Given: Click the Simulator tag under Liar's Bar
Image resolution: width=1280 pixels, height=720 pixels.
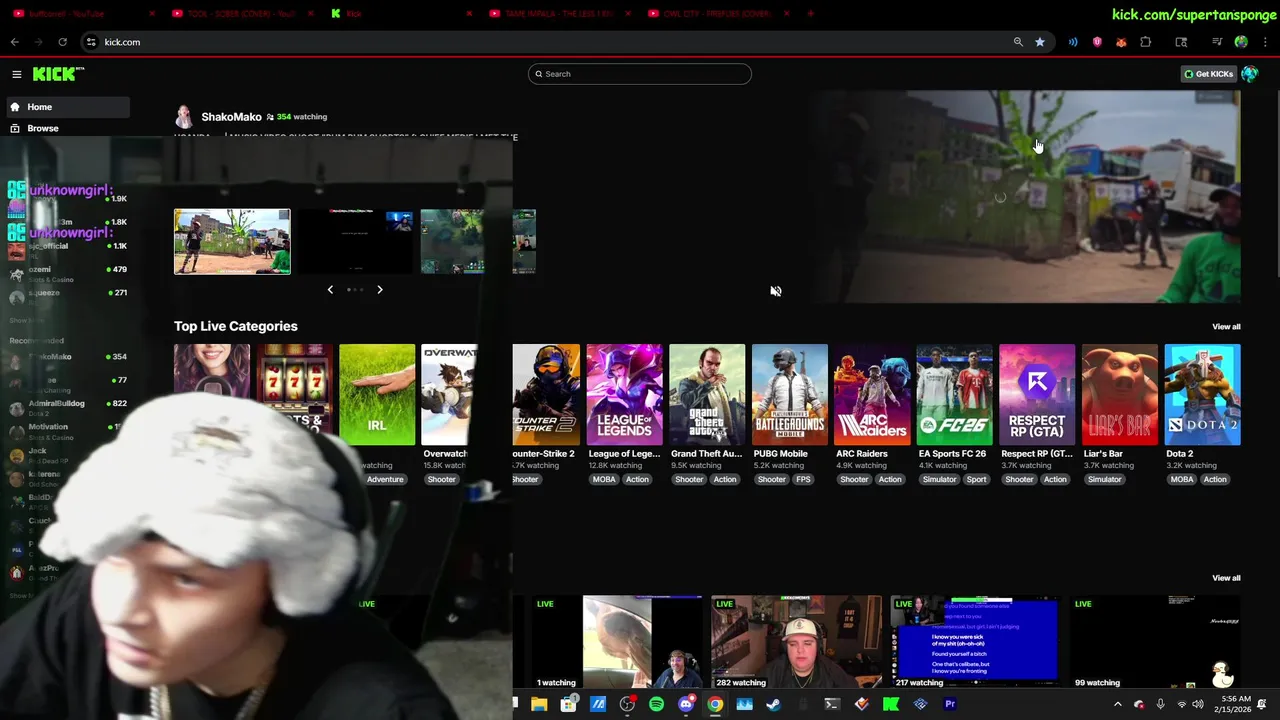Looking at the screenshot, I should (x=1105, y=479).
